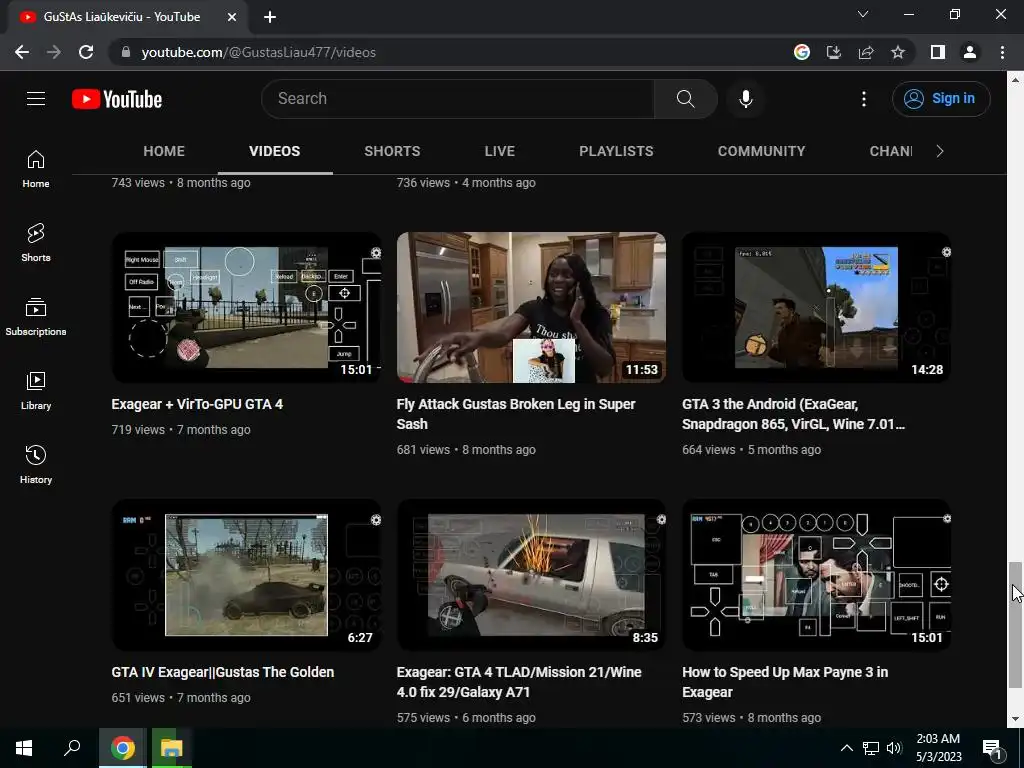1024x768 pixels.
Task: Click the Fly Attack kitchen thumbnail
Action: click(531, 308)
